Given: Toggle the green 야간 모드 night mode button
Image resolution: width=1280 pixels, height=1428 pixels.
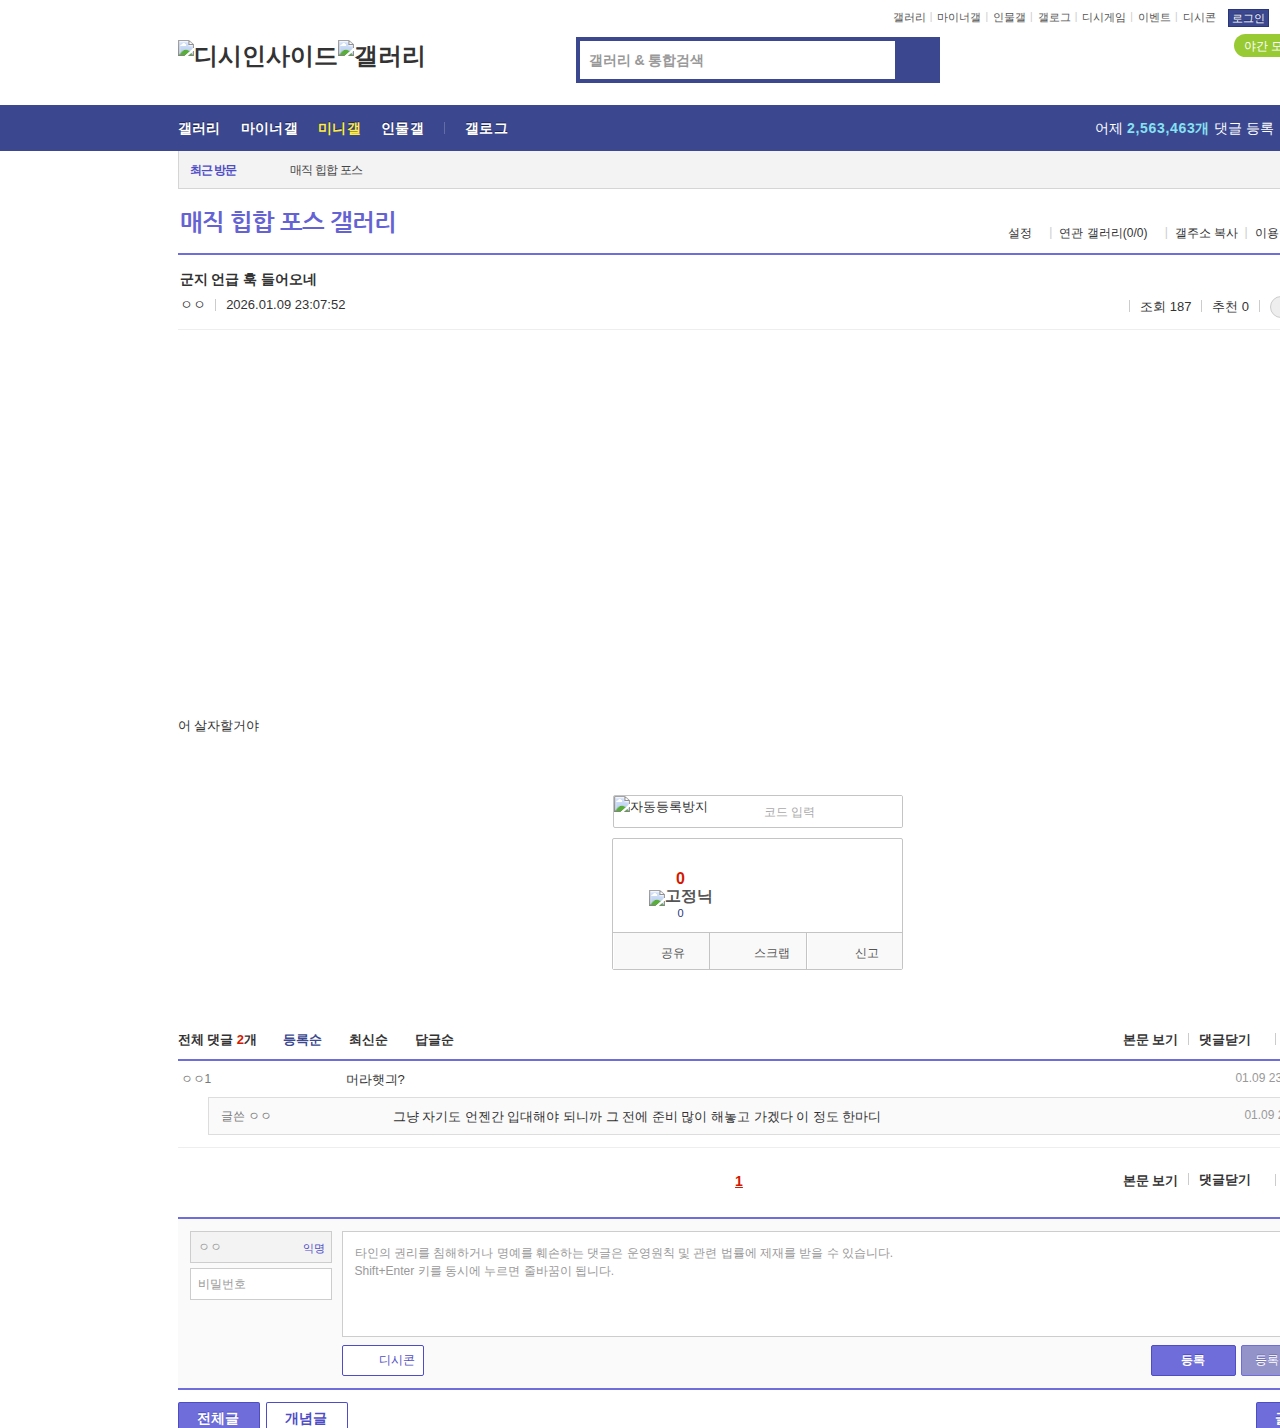Looking at the screenshot, I should point(1257,46).
